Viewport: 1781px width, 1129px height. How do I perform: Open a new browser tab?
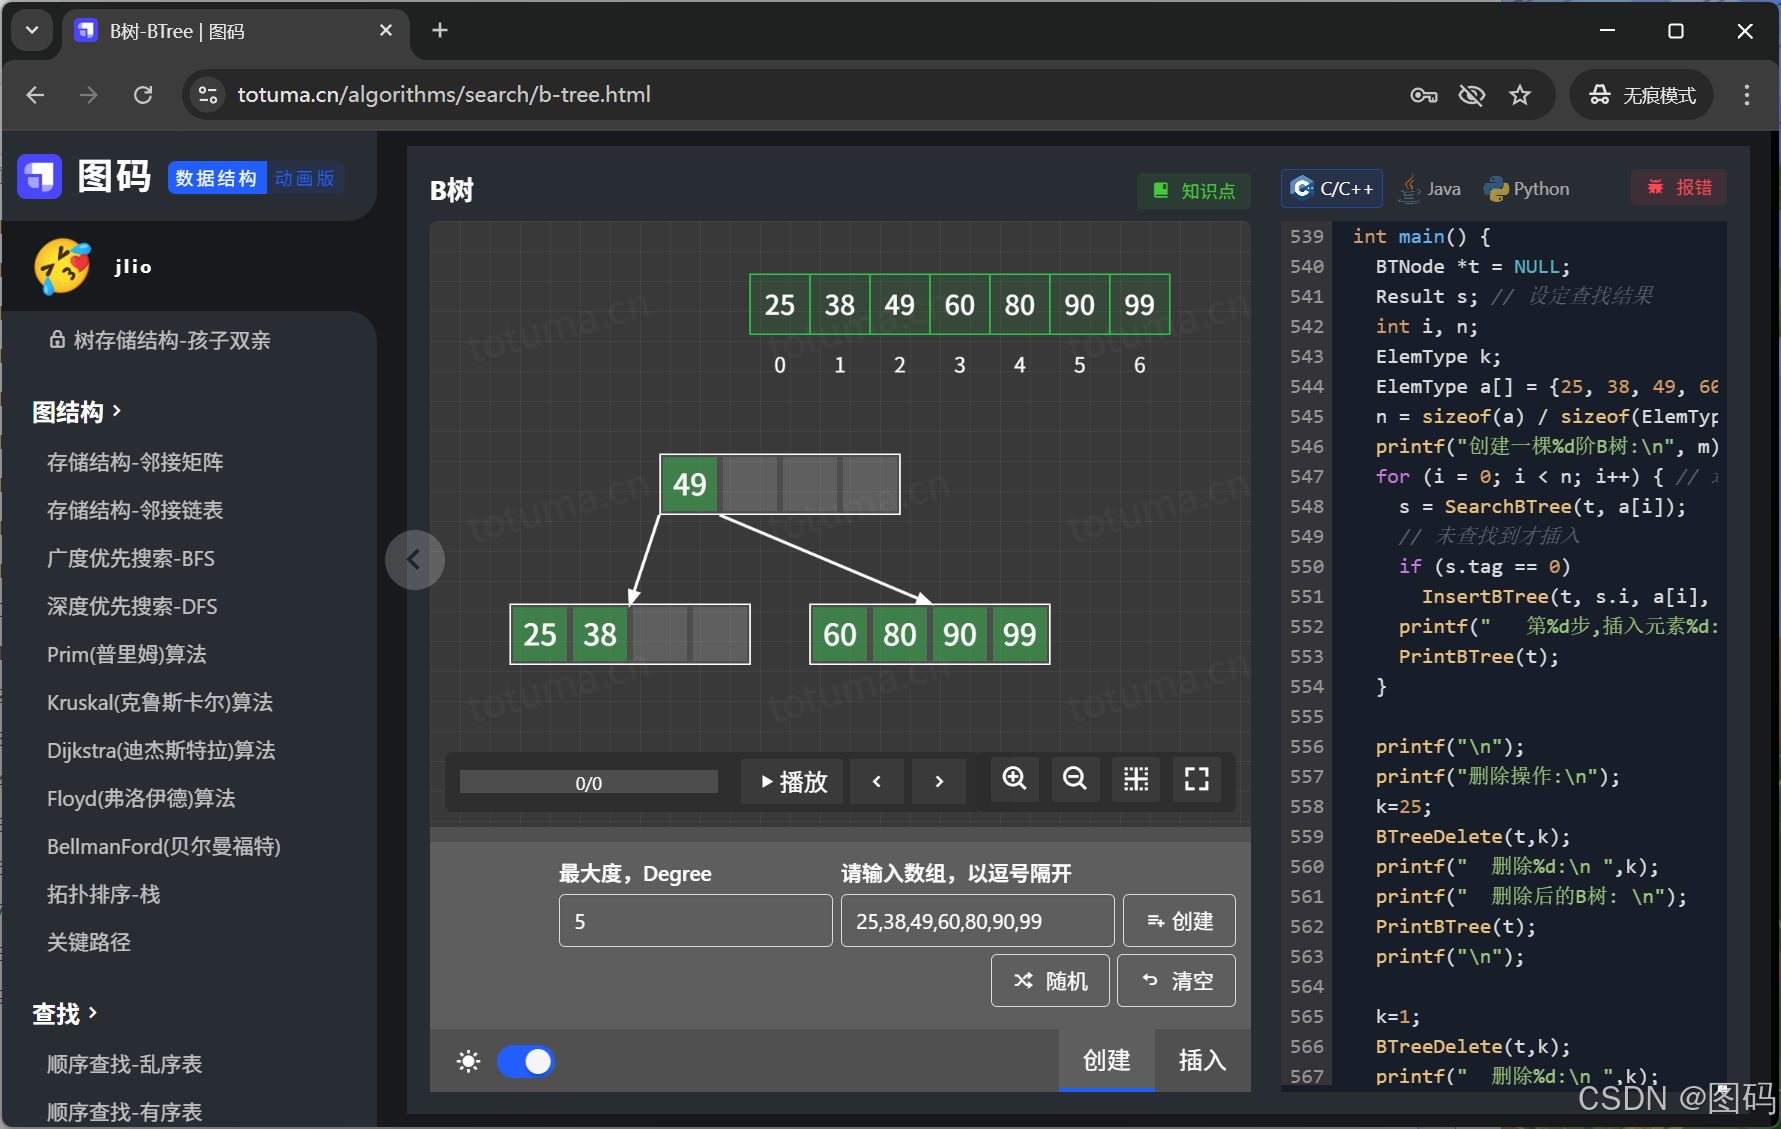coord(440,31)
